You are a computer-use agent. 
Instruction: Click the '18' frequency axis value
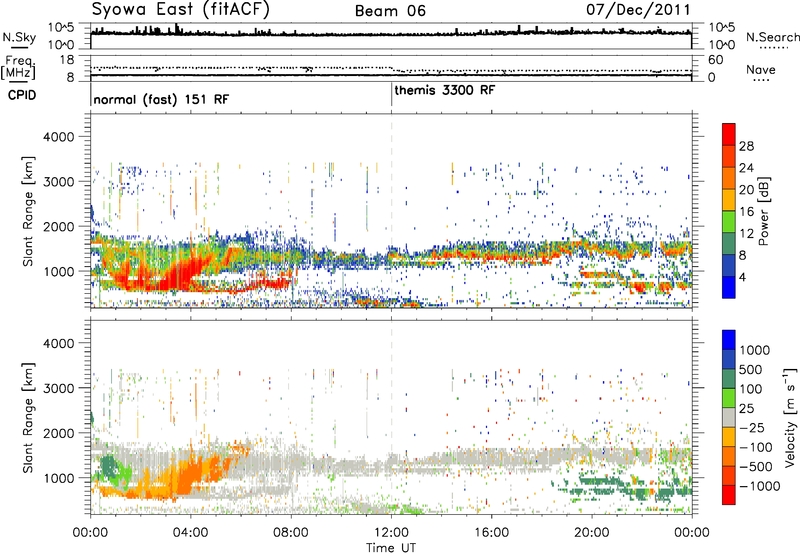click(x=67, y=60)
